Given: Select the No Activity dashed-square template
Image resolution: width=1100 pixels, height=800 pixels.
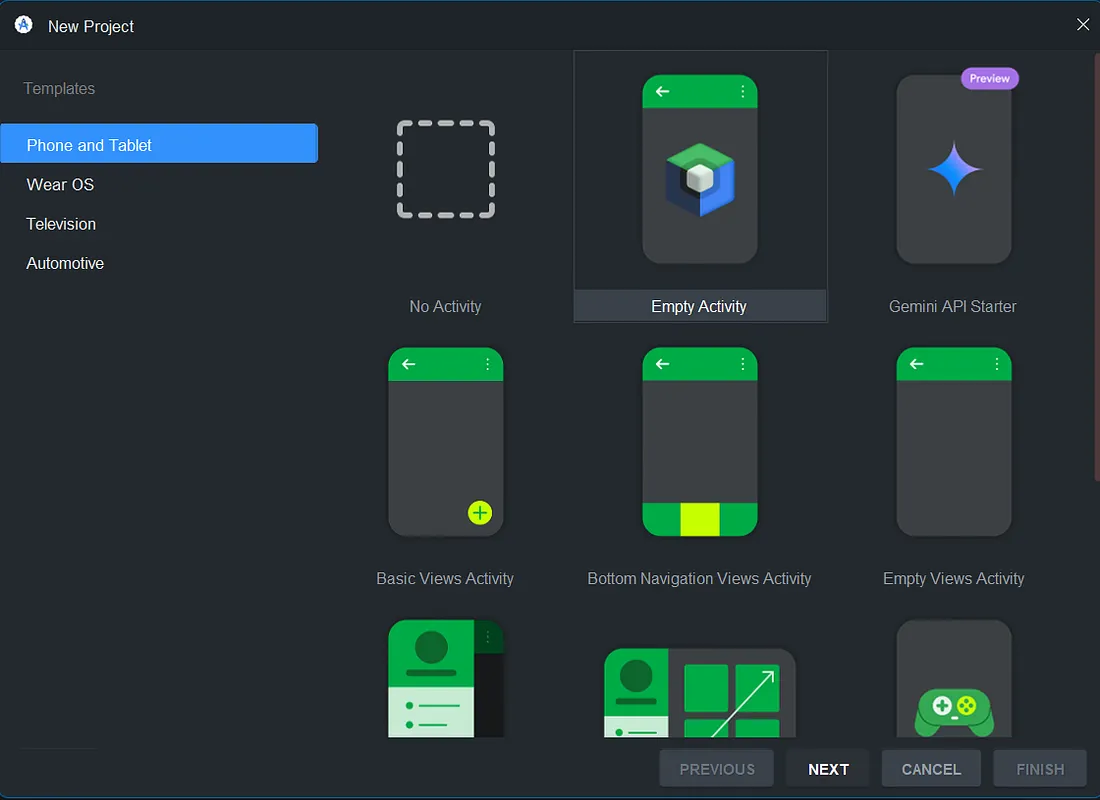Looking at the screenshot, I should tap(445, 169).
